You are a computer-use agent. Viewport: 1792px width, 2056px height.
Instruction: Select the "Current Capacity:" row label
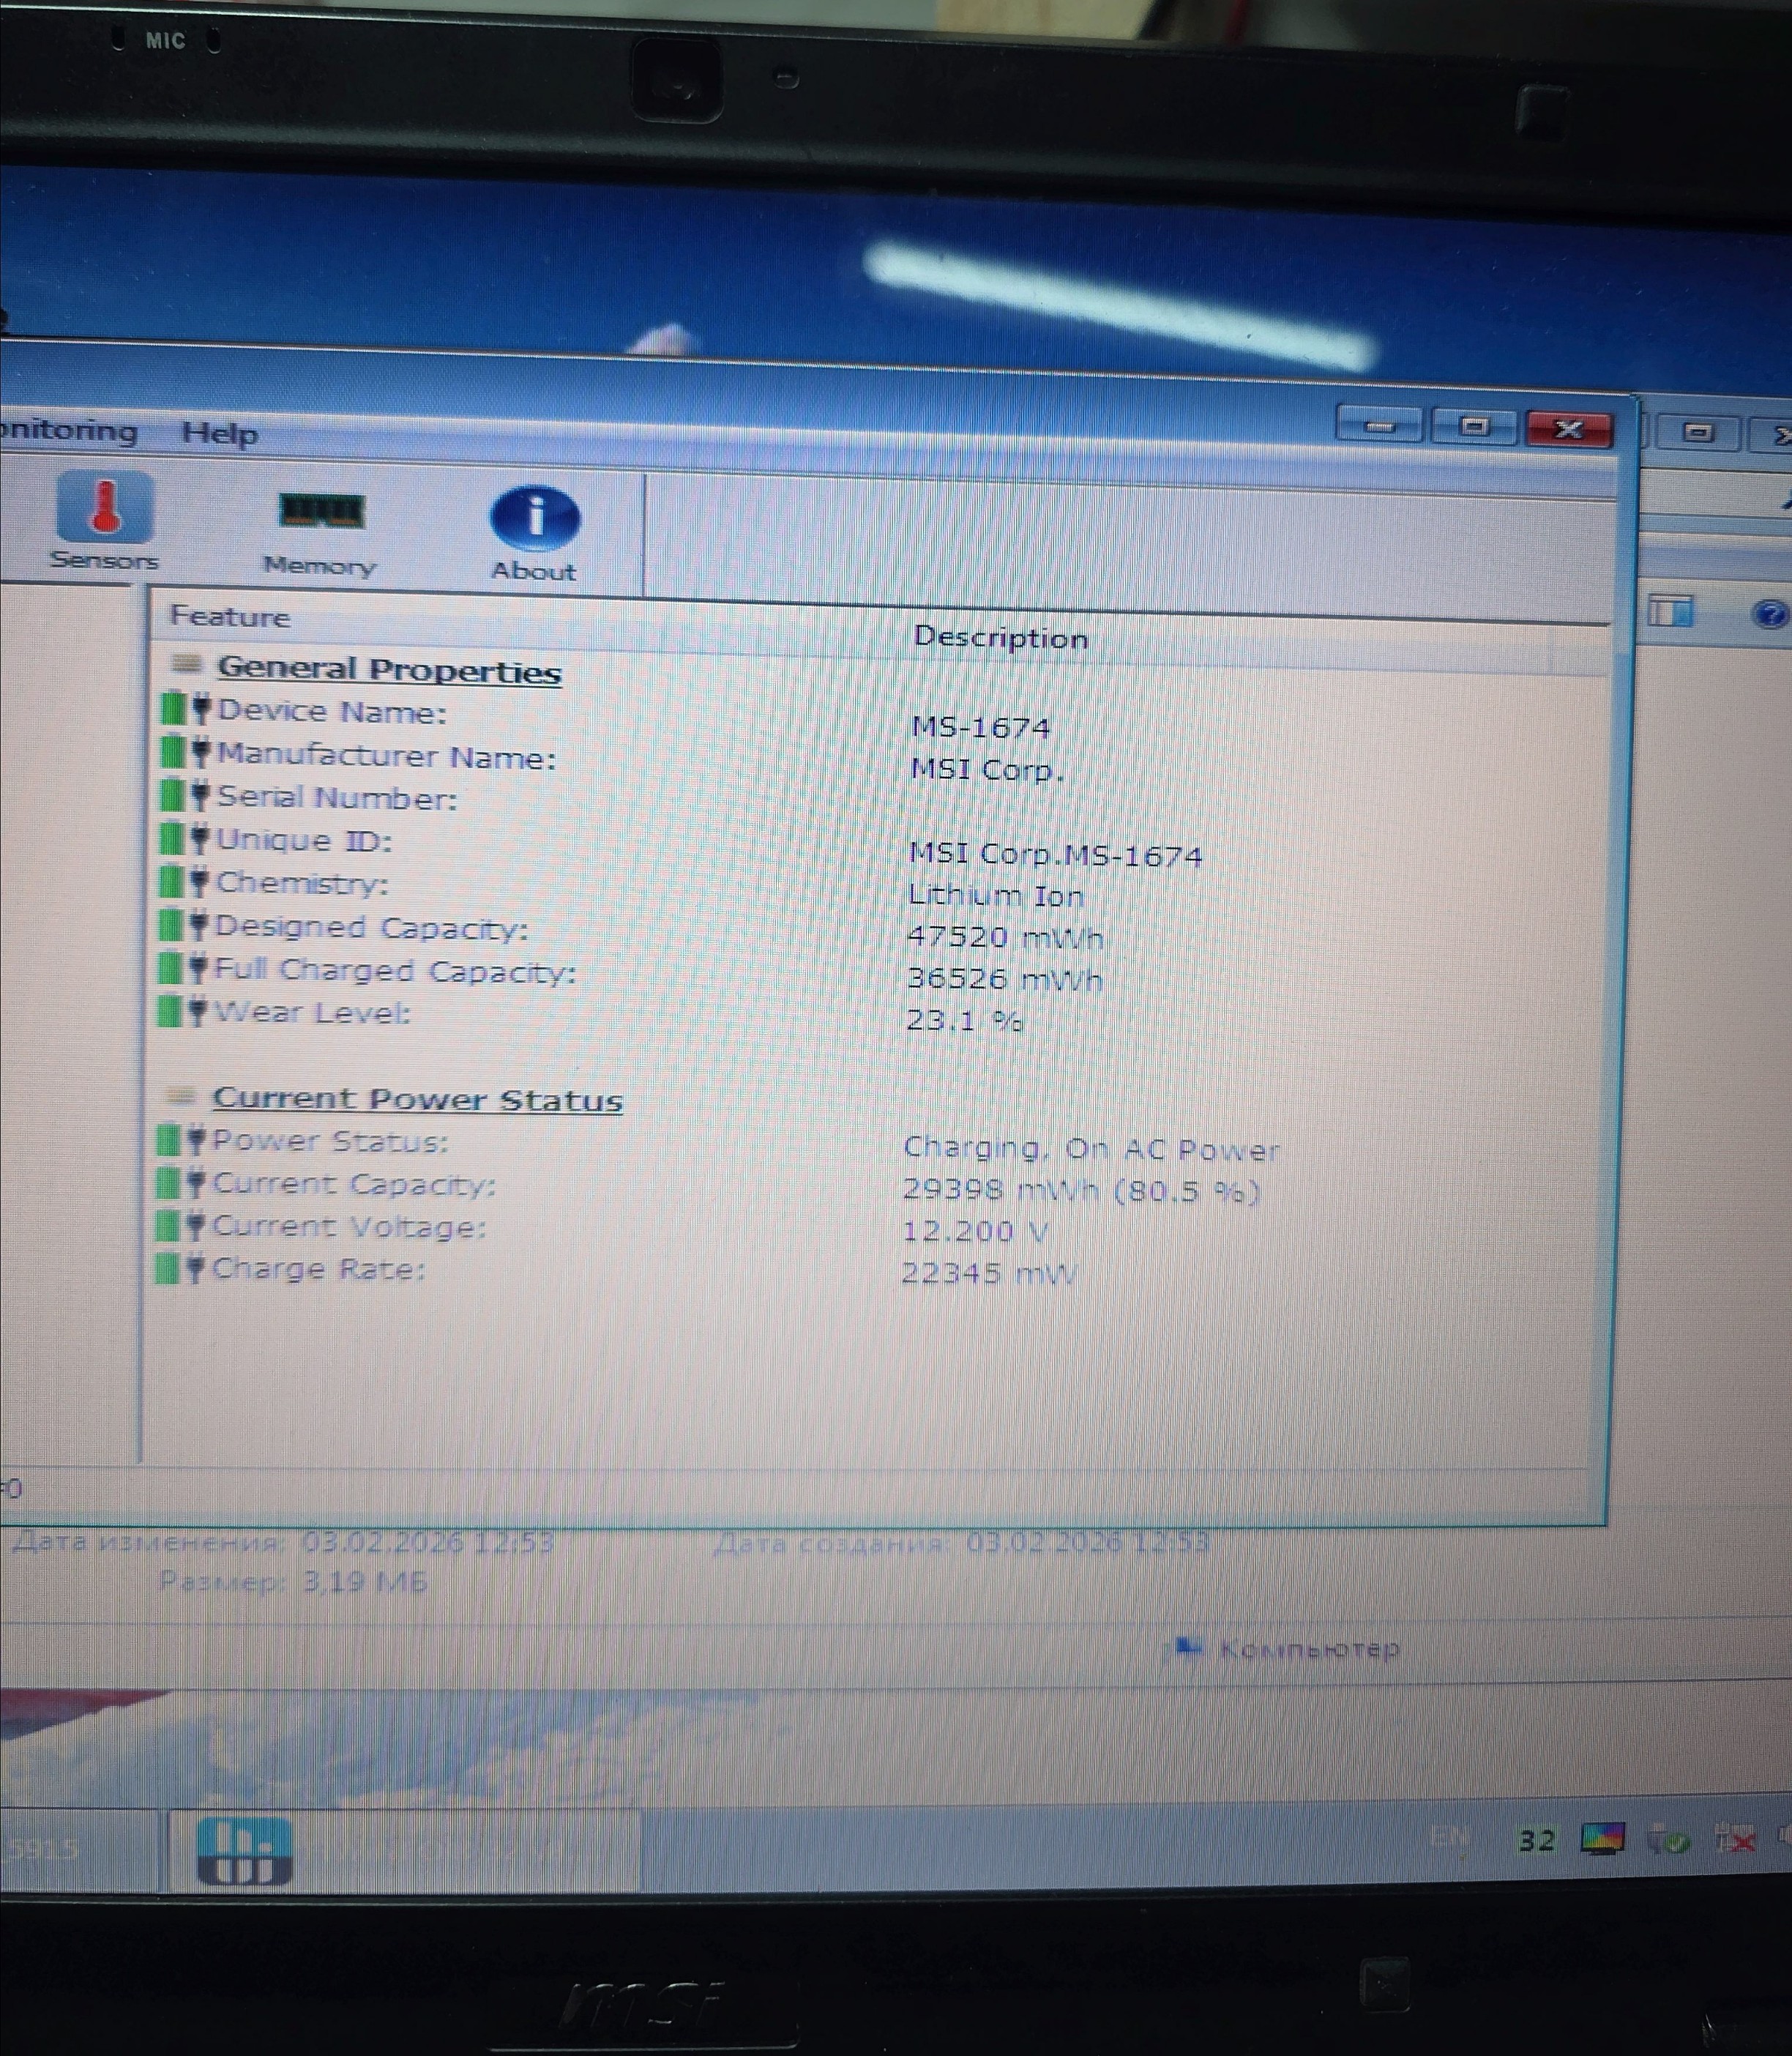pos(354,1184)
